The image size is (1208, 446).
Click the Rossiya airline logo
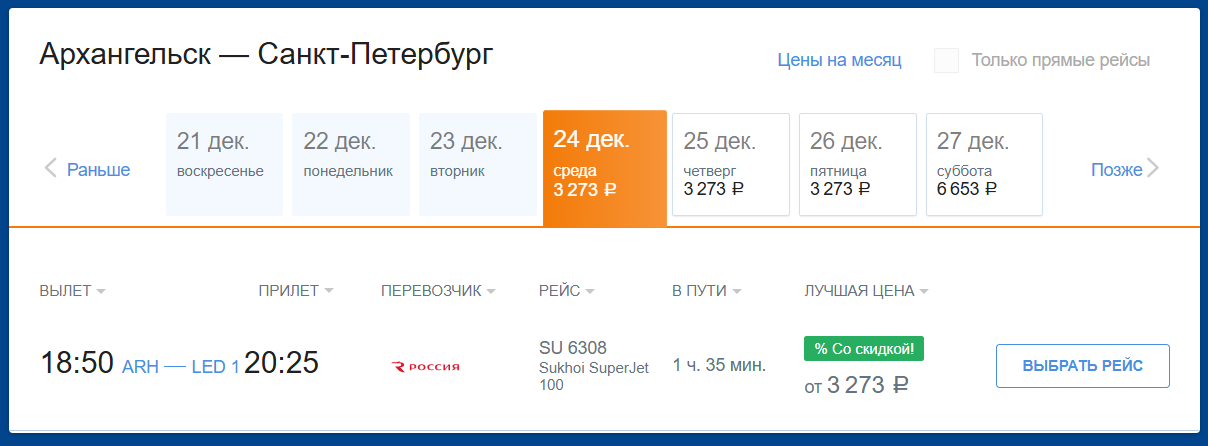click(425, 366)
